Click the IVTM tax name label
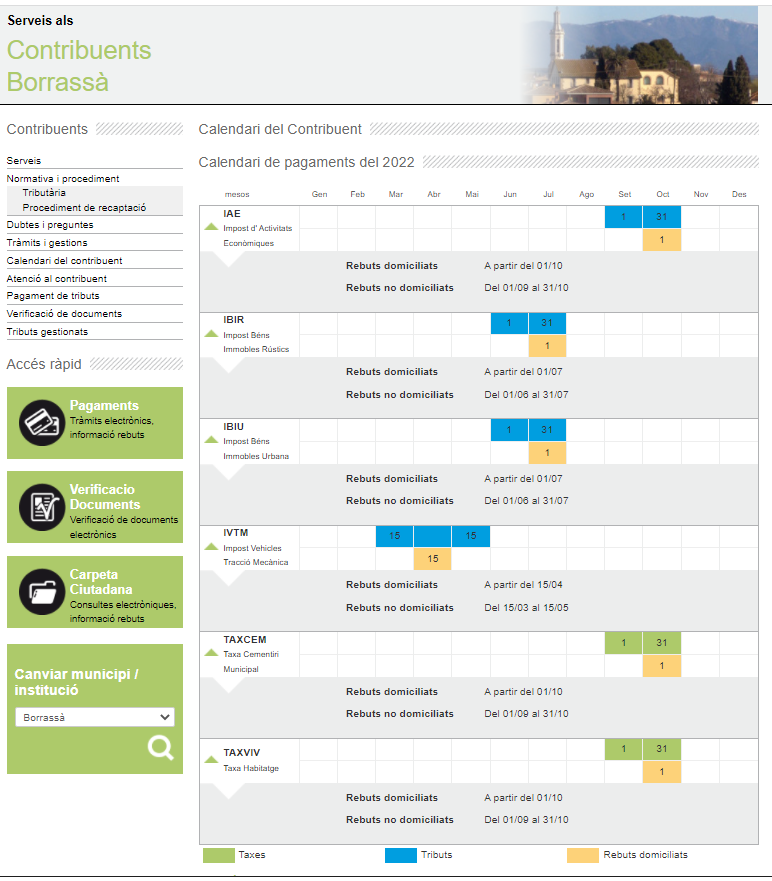Image resolution: width=772 pixels, height=881 pixels. point(235,533)
